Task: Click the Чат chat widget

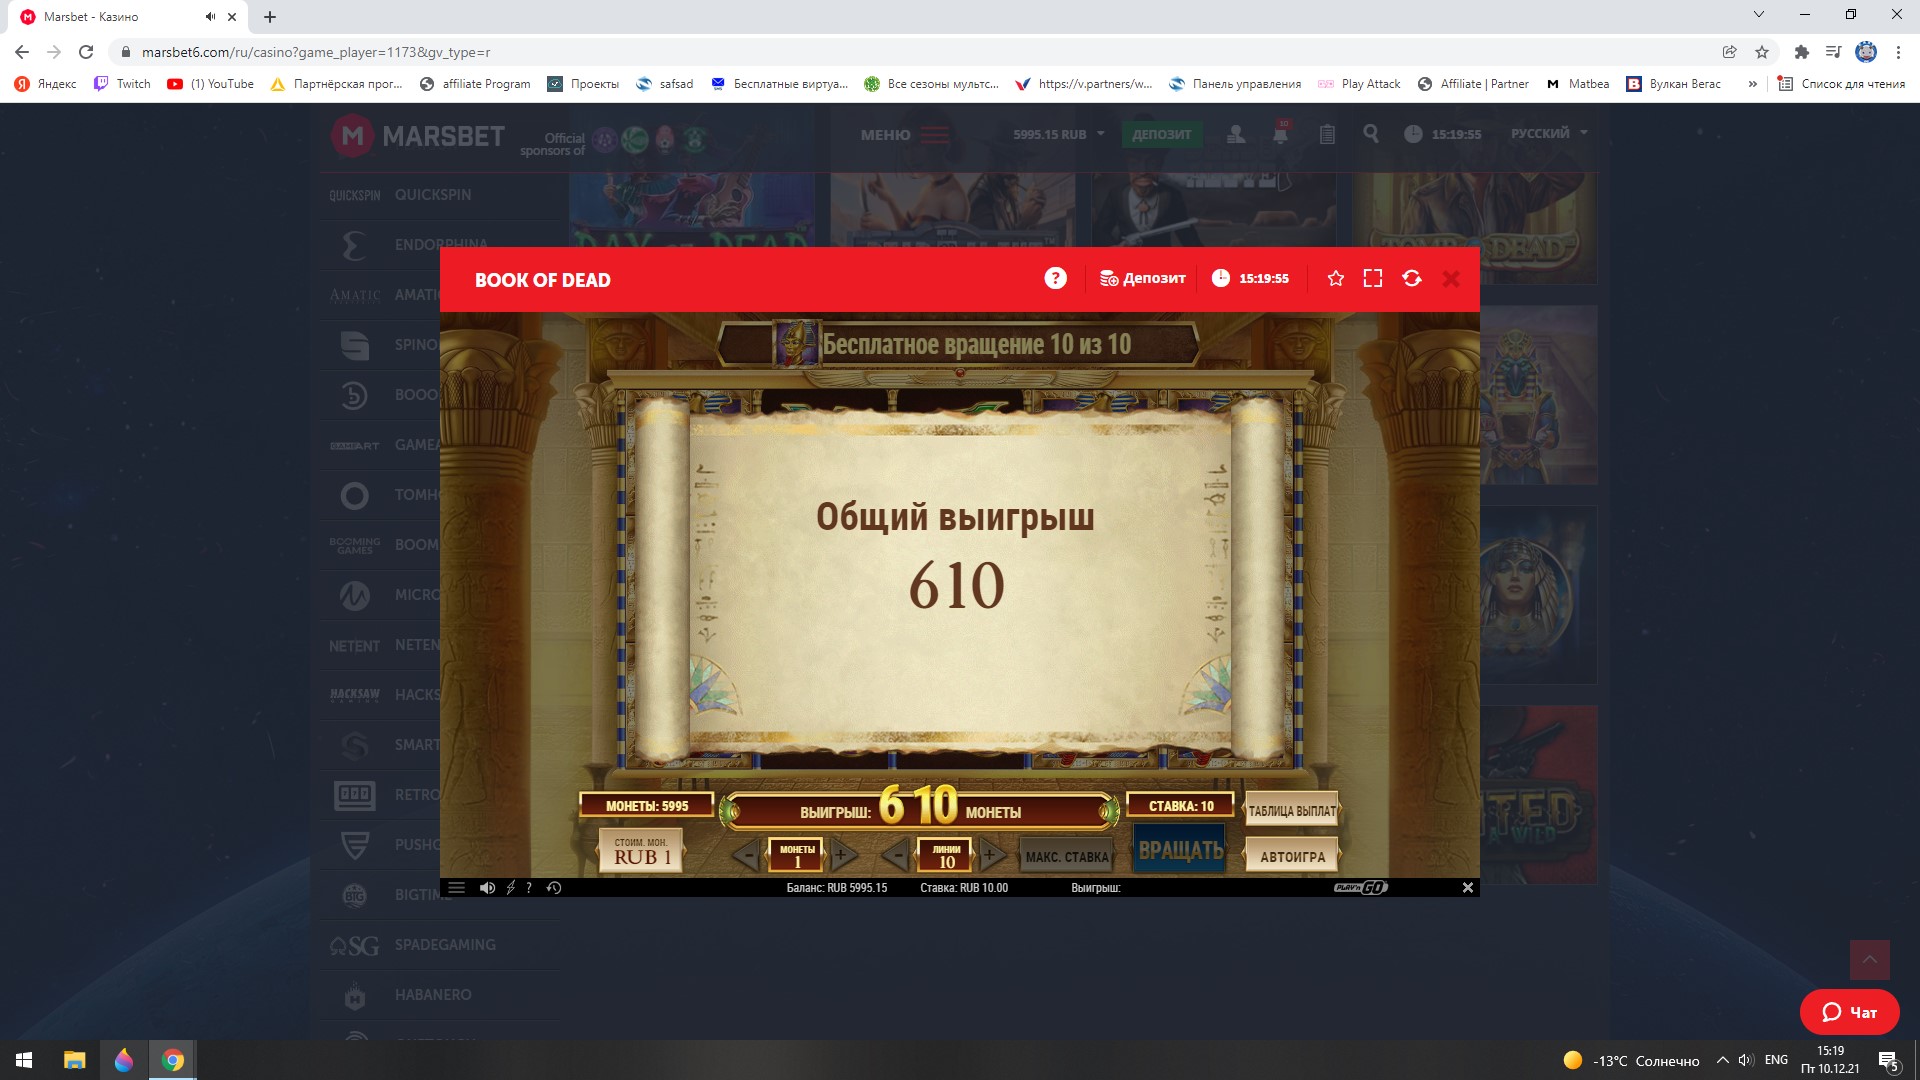Action: [x=1849, y=1012]
